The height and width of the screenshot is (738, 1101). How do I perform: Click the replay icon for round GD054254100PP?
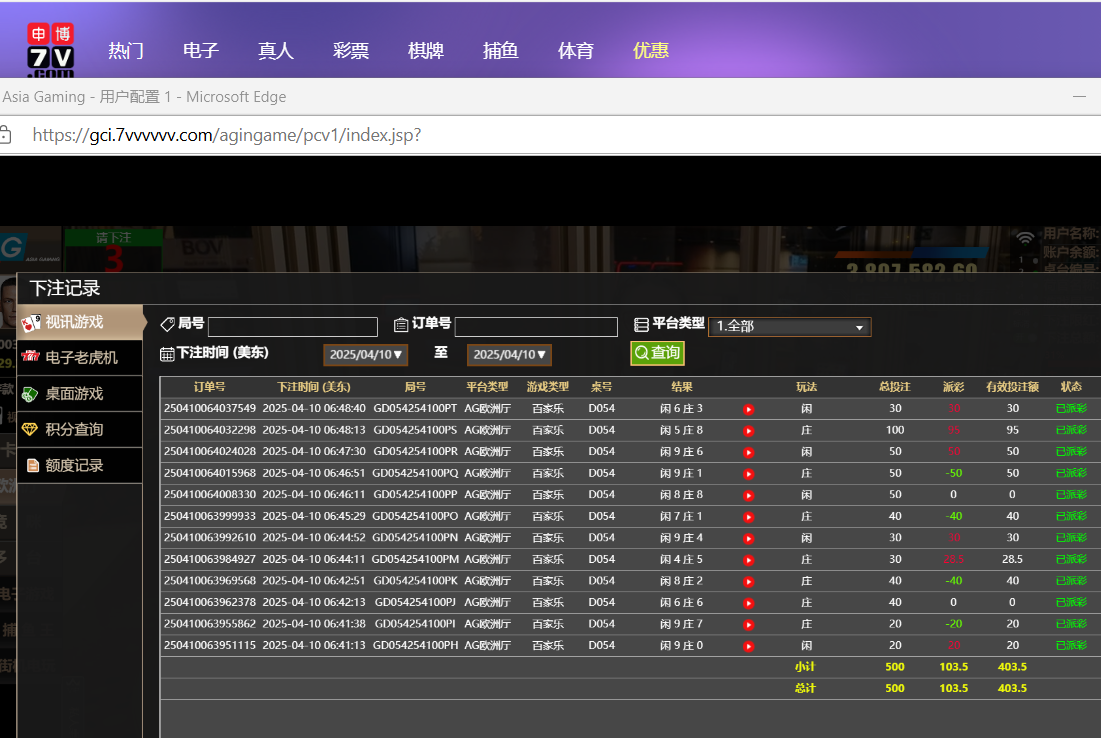(x=748, y=495)
